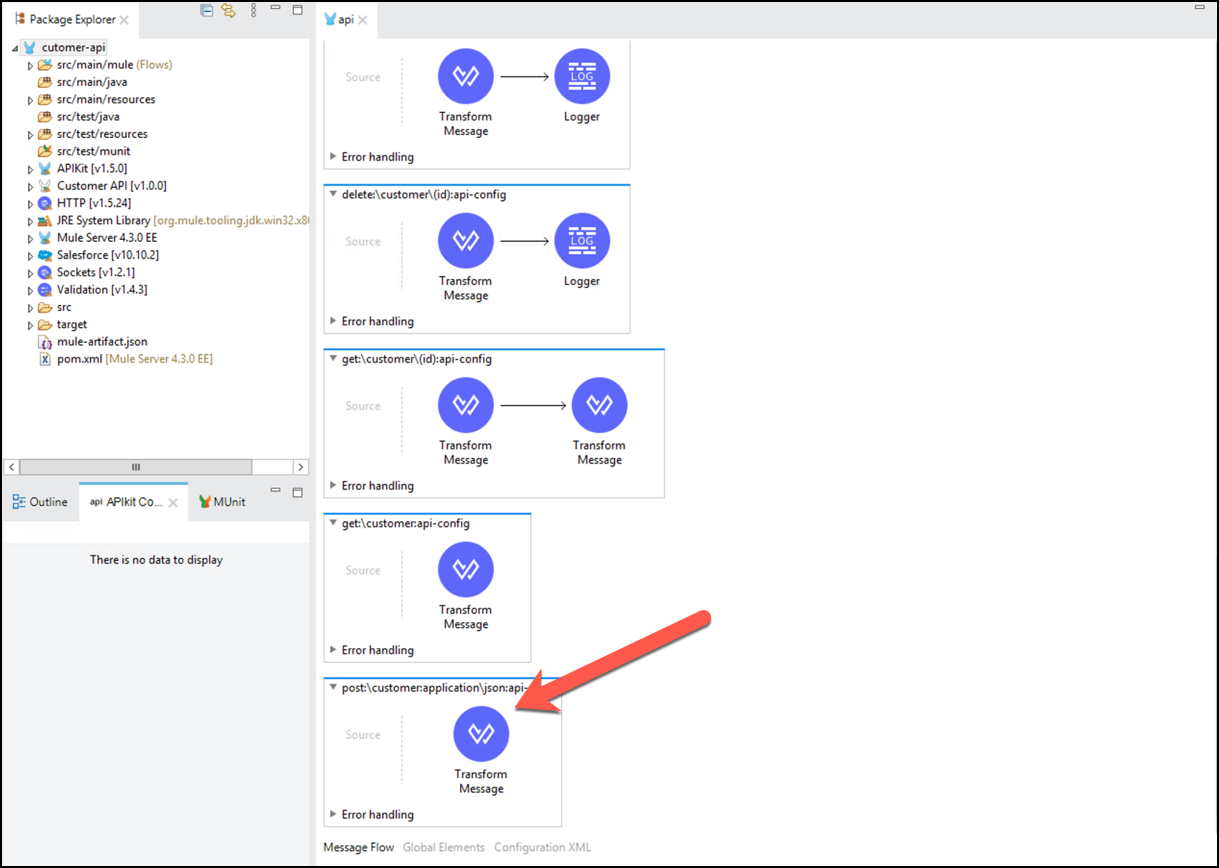The height and width of the screenshot is (868, 1219).
Task: Expand src/test/resources node
Action: [x=30, y=134]
